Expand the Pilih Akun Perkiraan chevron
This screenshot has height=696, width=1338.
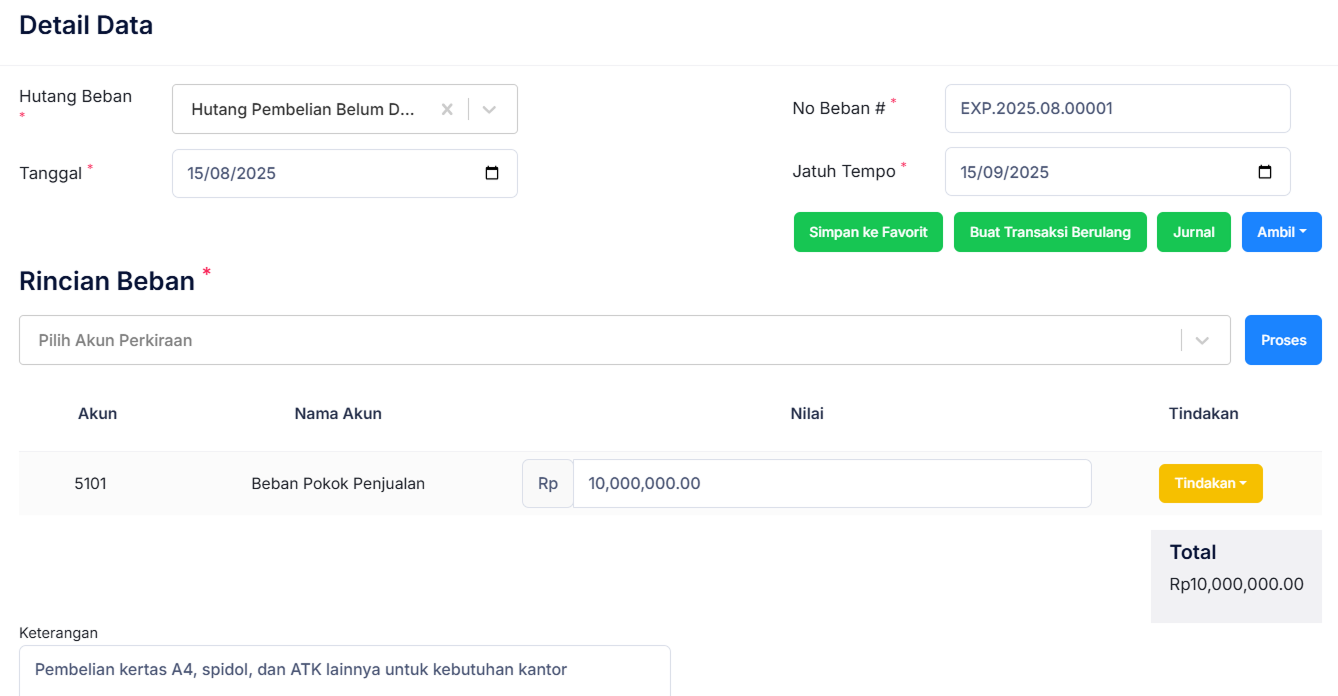click(1202, 341)
